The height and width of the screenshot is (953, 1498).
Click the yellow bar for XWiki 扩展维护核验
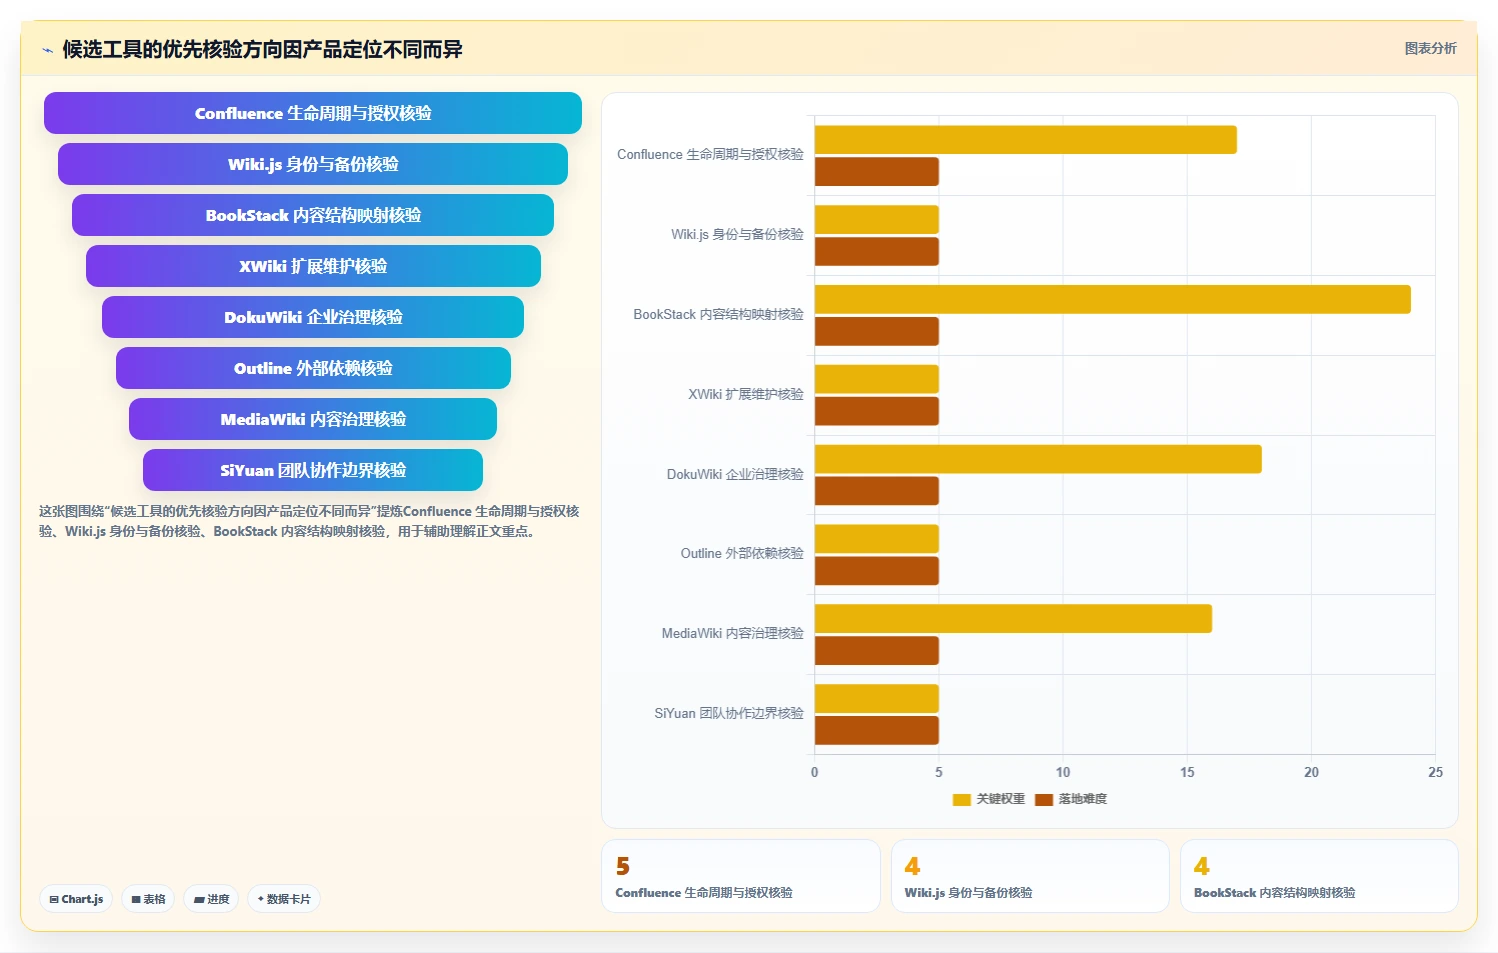click(876, 380)
